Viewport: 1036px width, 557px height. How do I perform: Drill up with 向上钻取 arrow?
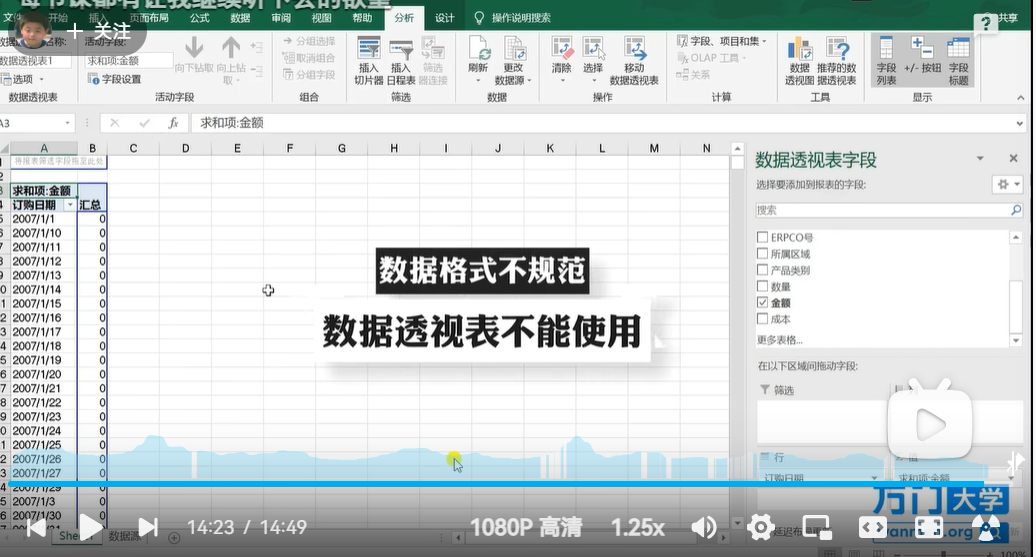tap(231, 61)
